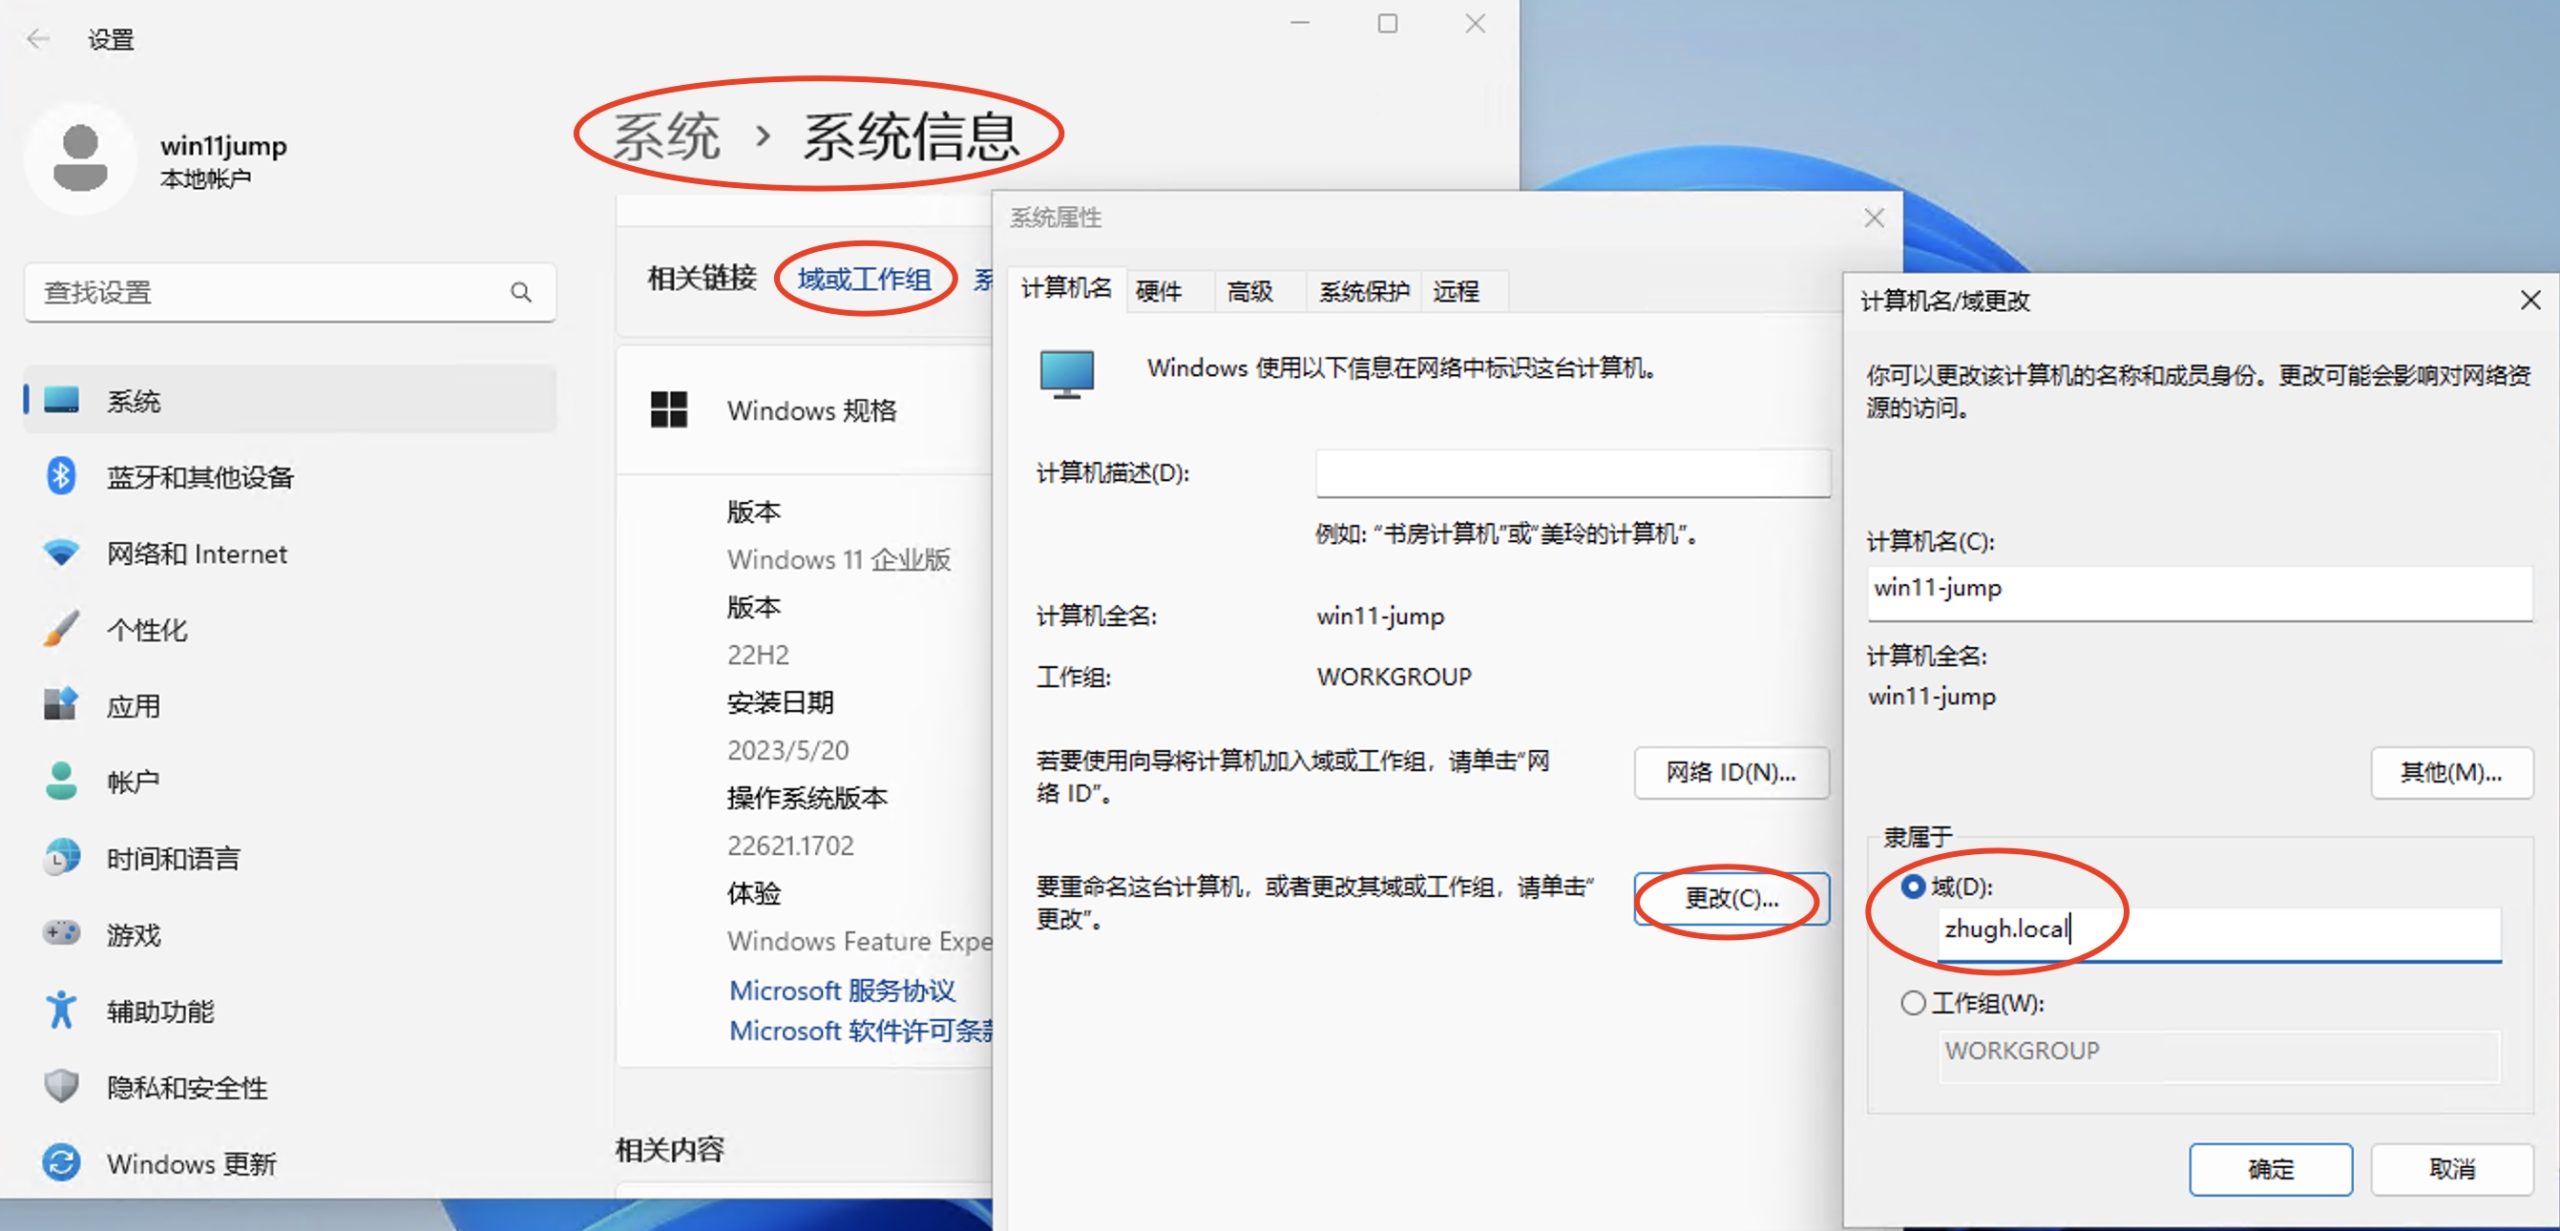Click the Windows 11 企业版 text
The image size is (2560, 1231).
(839, 559)
